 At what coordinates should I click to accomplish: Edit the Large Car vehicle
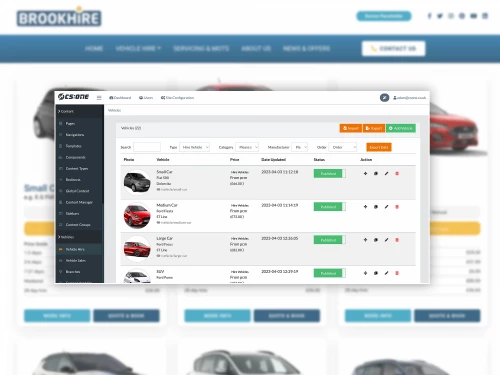[x=386, y=240]
